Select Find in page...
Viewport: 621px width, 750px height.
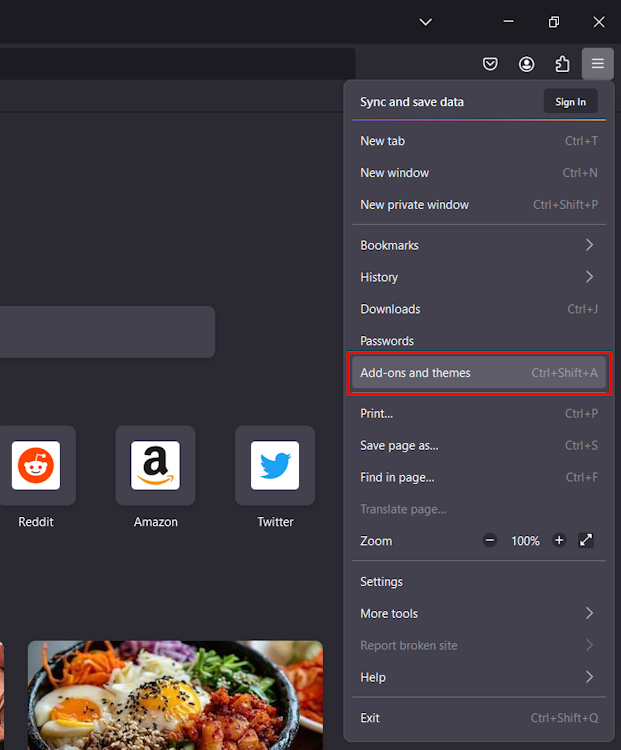[479, 477]
